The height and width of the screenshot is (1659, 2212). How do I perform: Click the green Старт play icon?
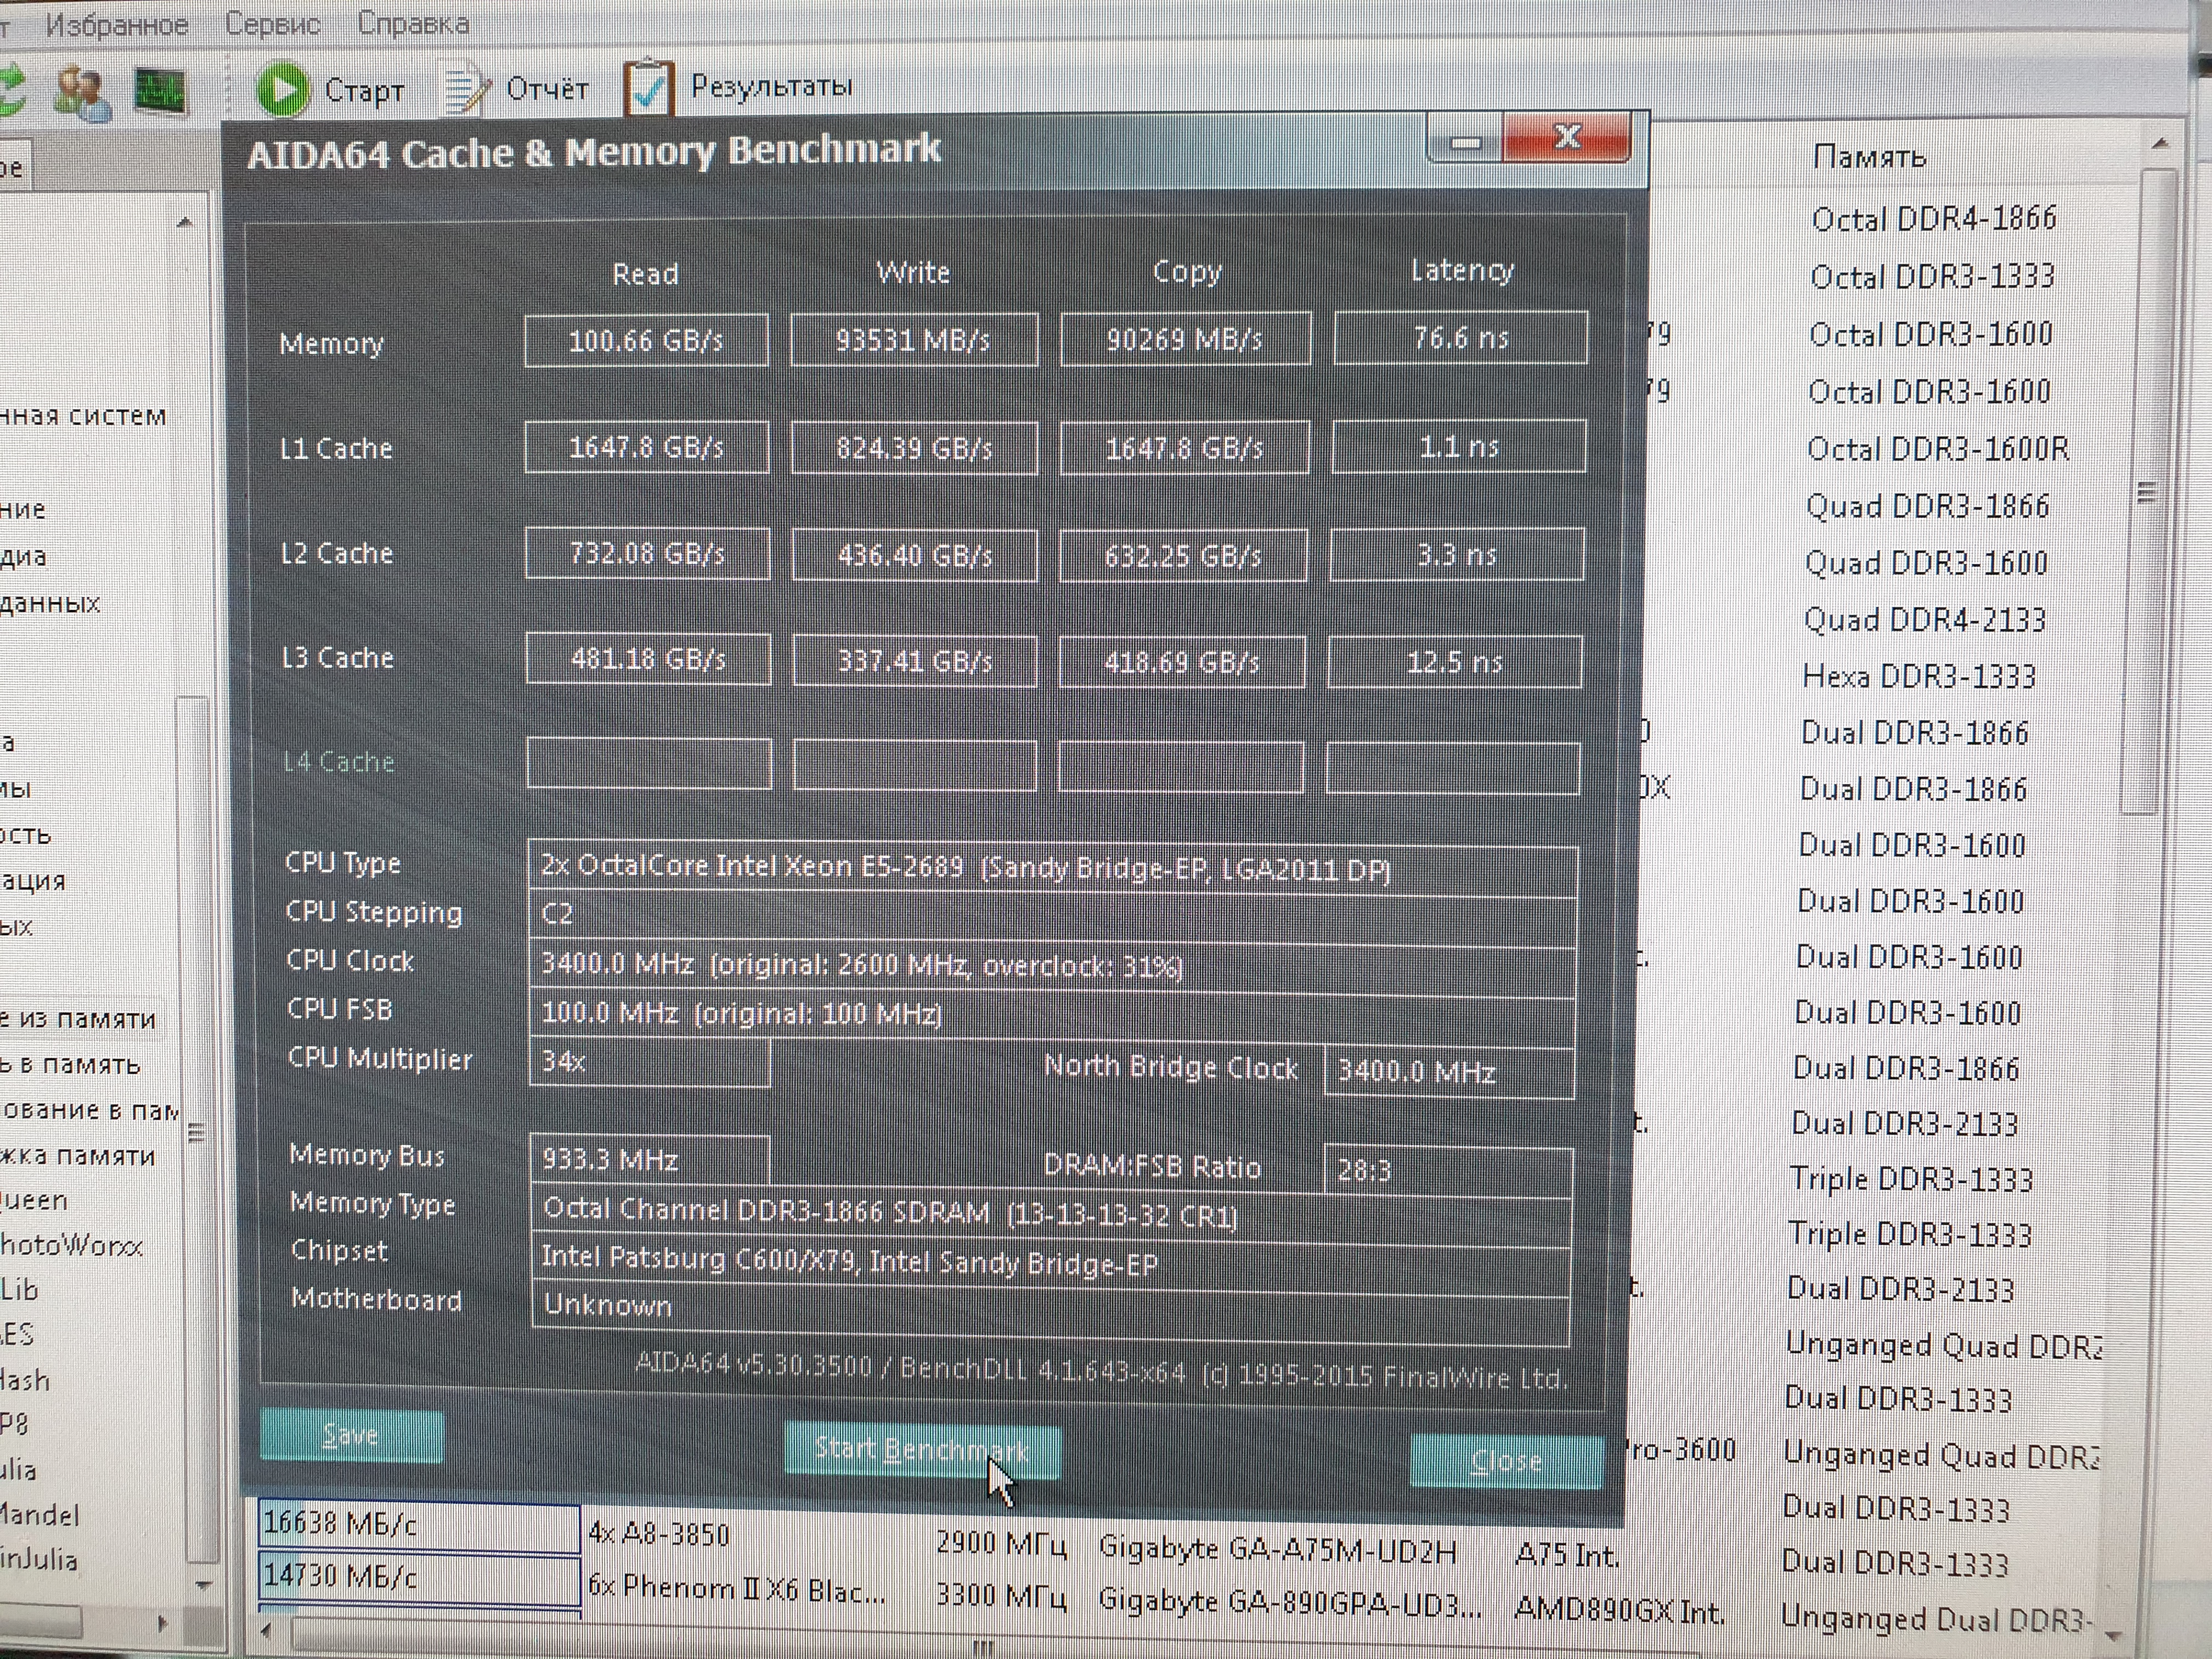[x=283, y=90]
